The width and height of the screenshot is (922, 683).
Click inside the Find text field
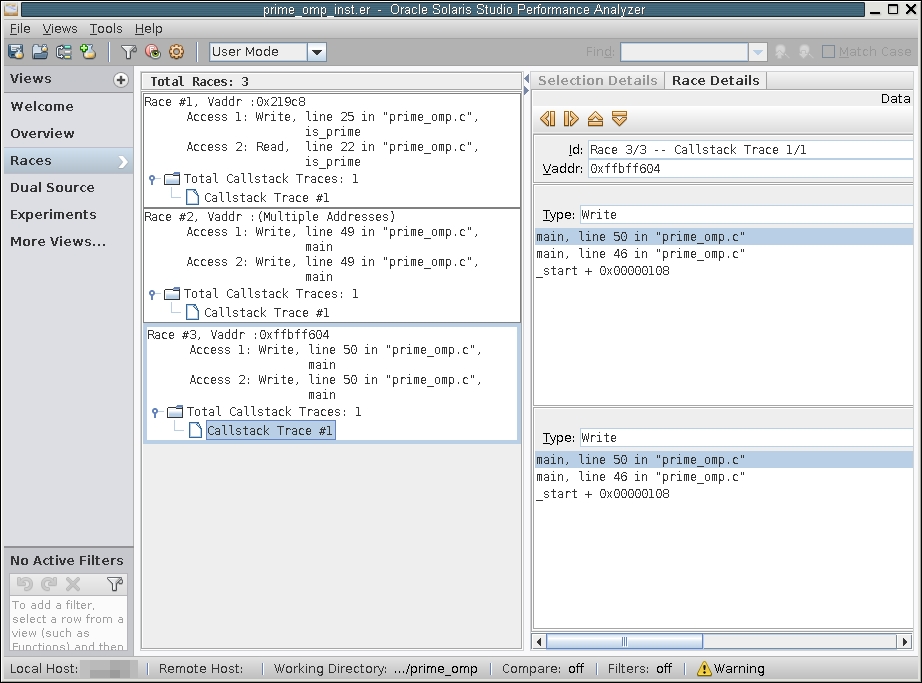[x=683, y=52]
